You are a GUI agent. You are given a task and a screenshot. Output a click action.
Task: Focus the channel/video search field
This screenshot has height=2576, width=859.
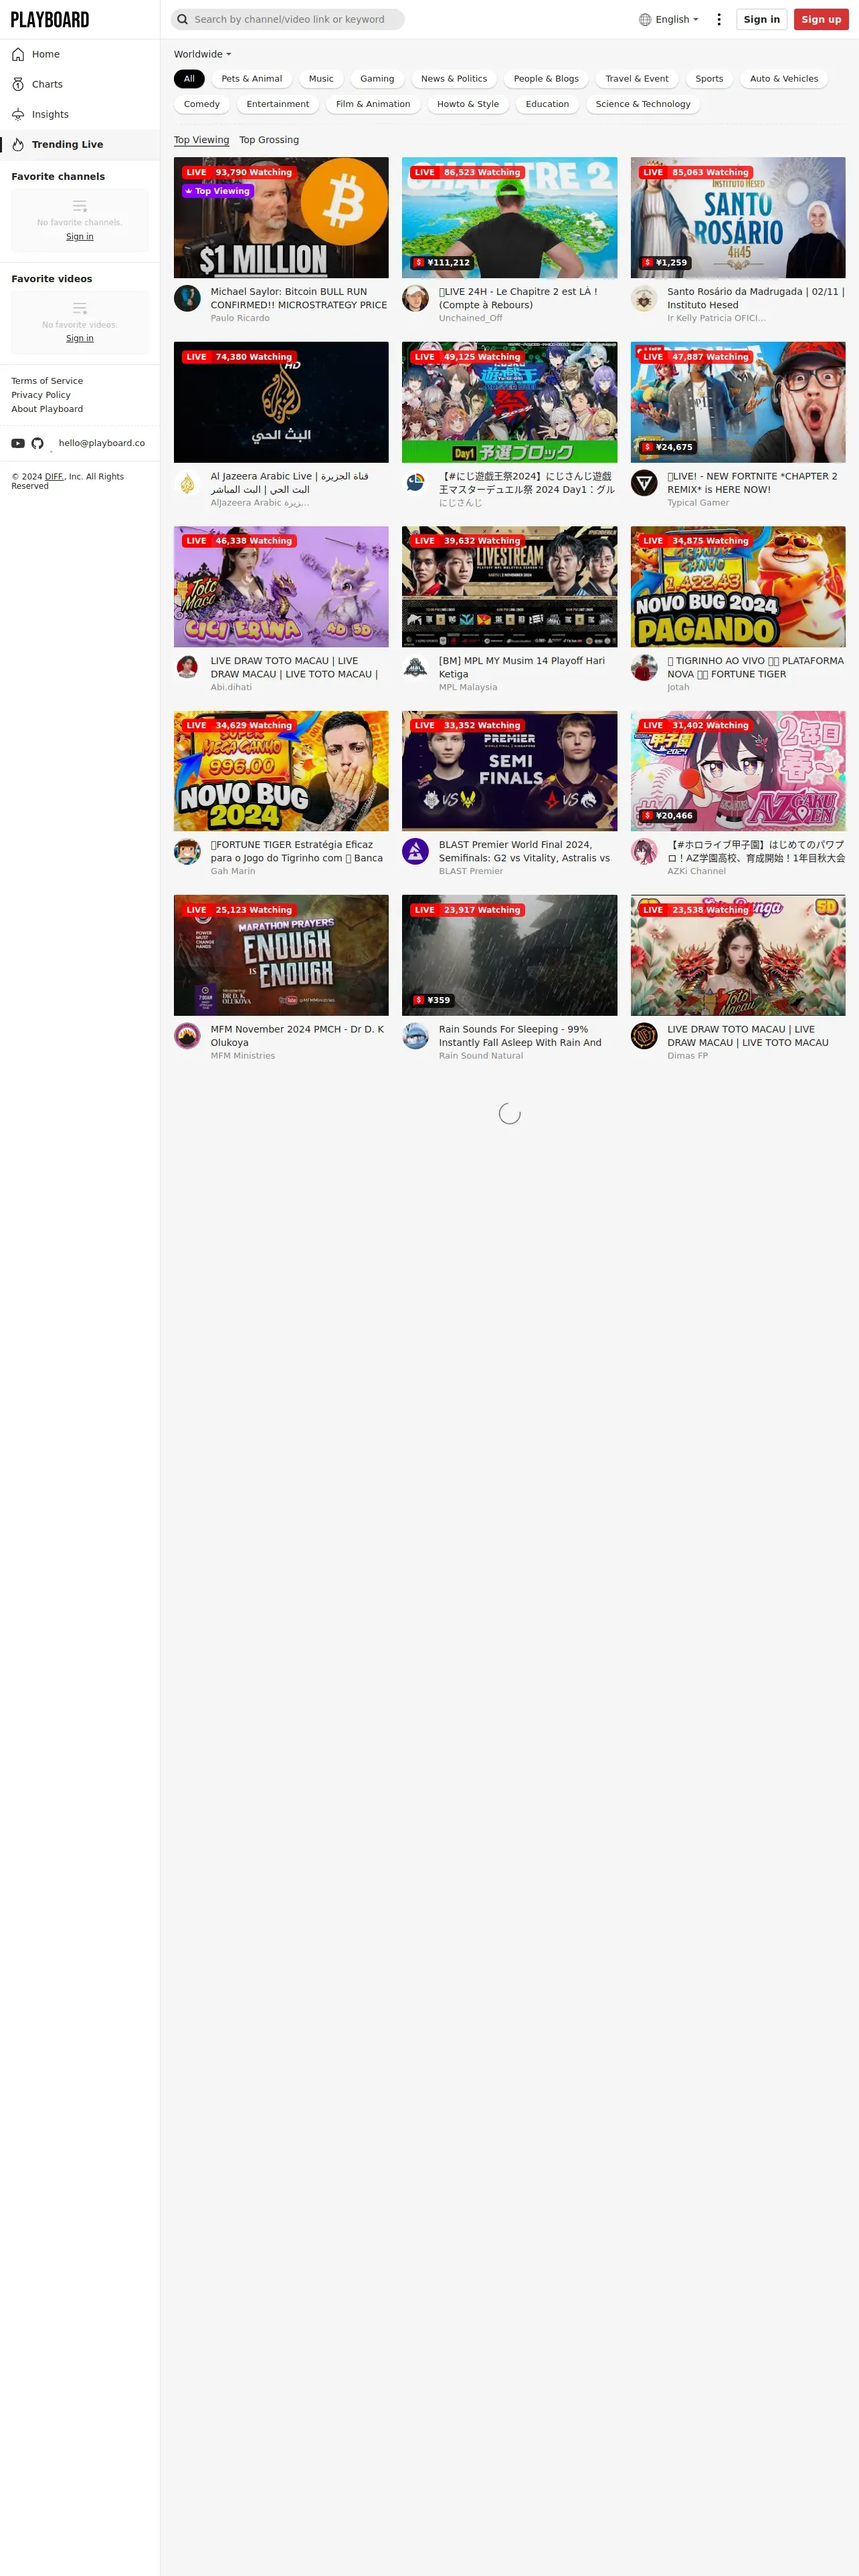tap(288, 19)
